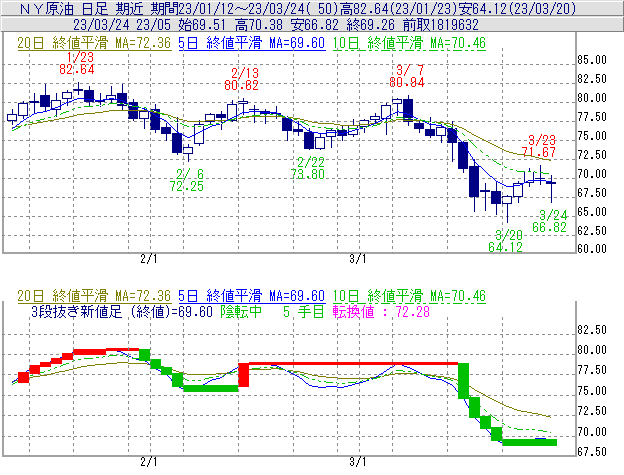
Task: Click the 2/22 73.80 low label
Action: tap(308, 168)
